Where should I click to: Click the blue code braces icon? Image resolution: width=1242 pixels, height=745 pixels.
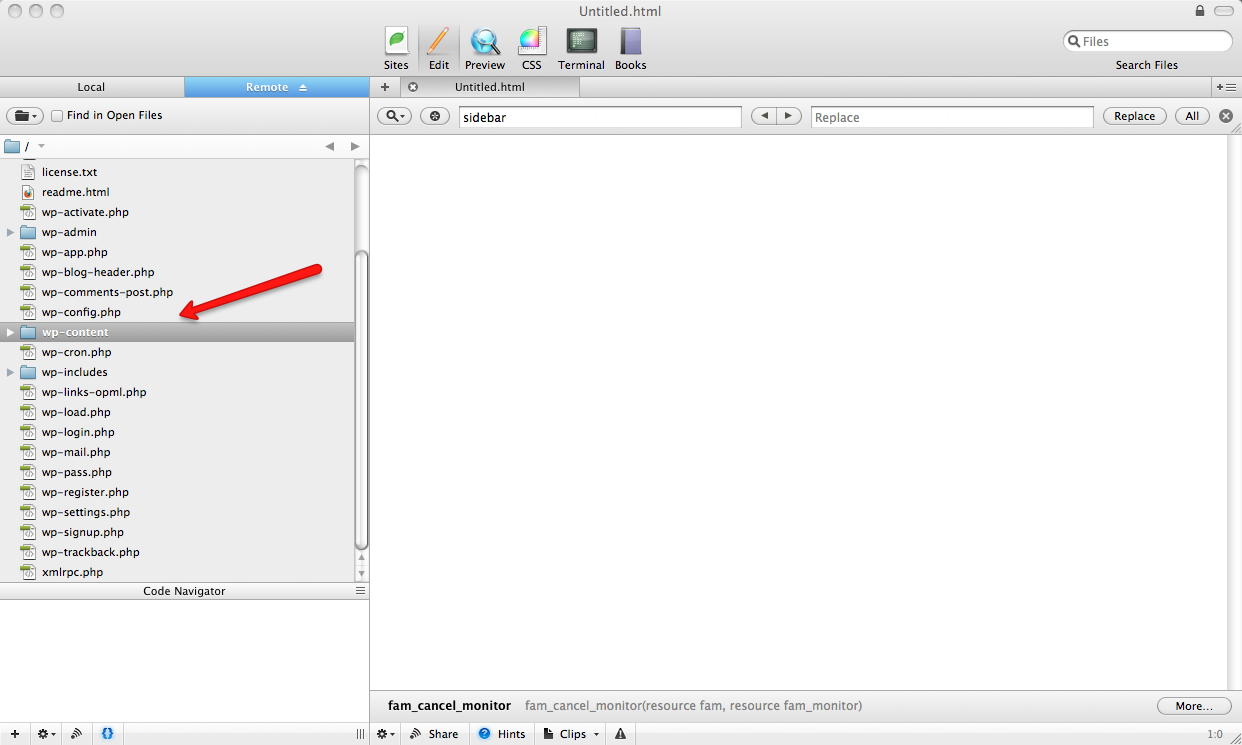pyautogui.click(x=107, y=734)
